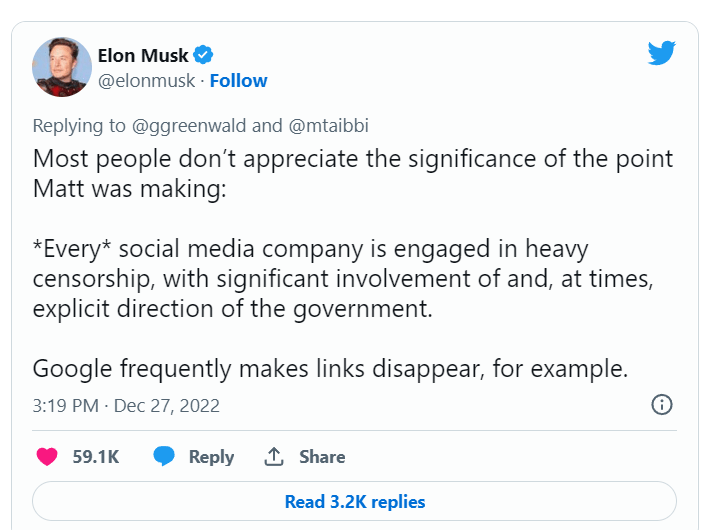Follow the @elonmusk account
721x530 pixels.
click(x=239, y=81)
